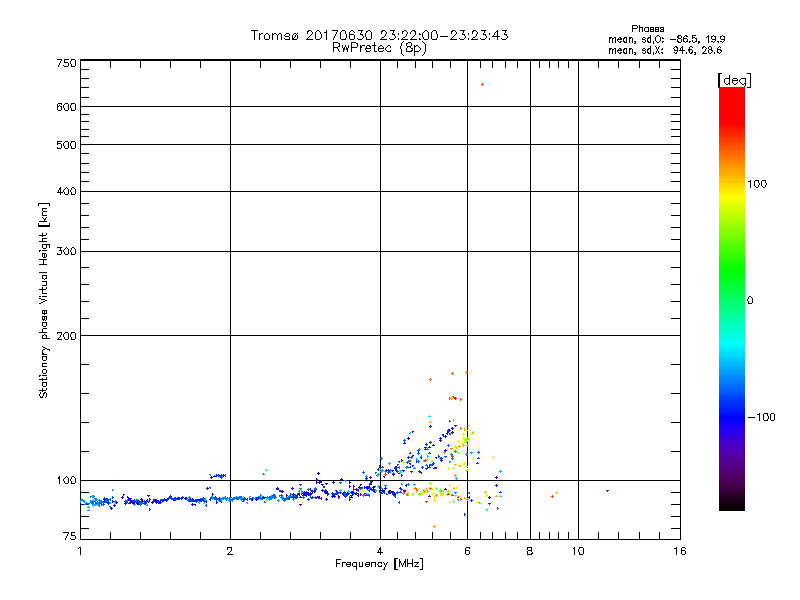Click the 'Stationary phase Virtual Height [km]' axis label
Image resolution: width=800 pixels, height=600 pixels.
(44, 300)
